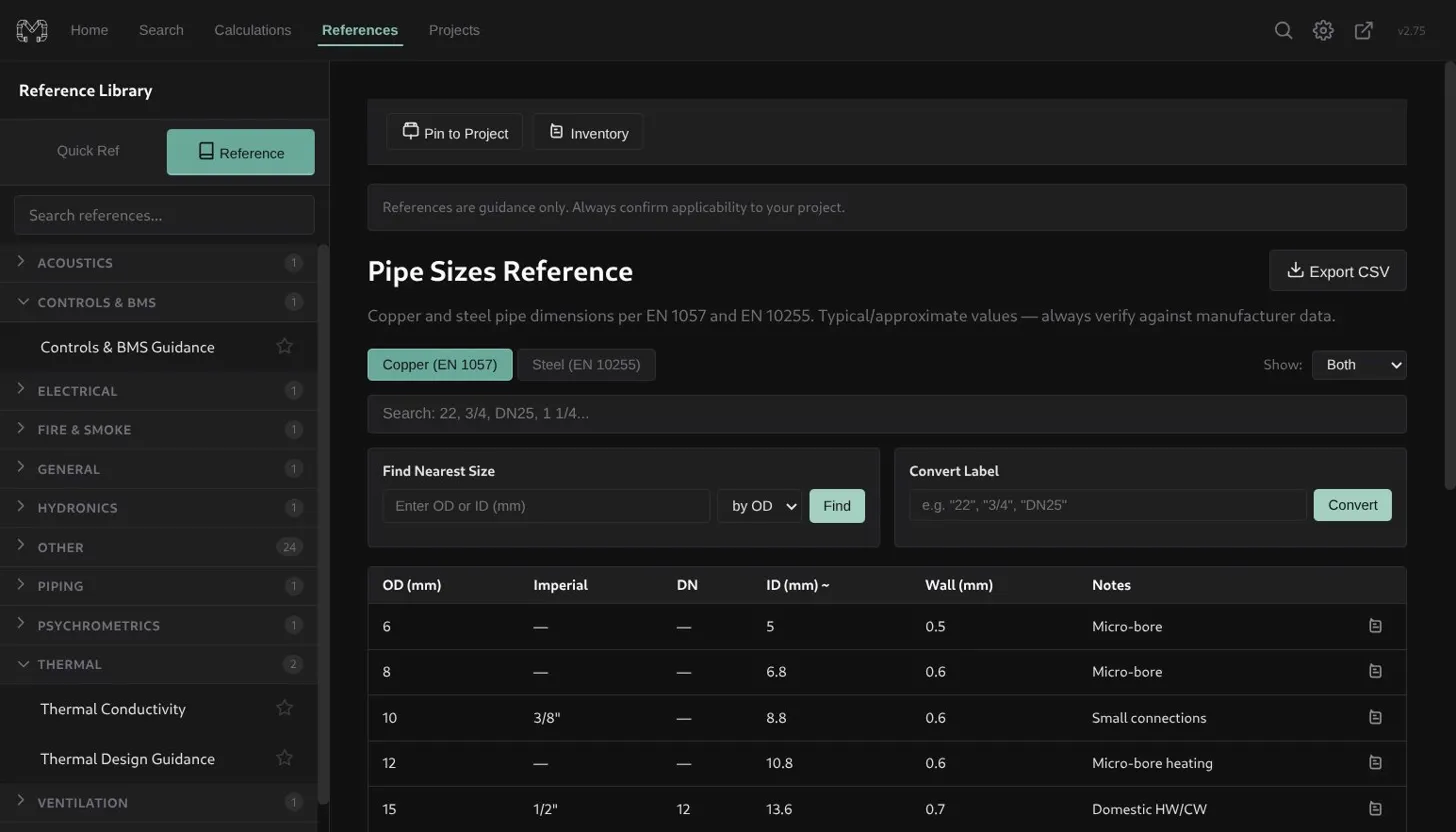Click the note icon on the 6 mm row

pos(1375,625)
